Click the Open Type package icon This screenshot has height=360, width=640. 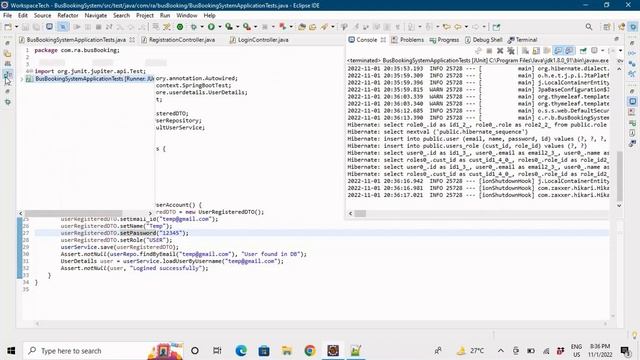tap(302, 27)
